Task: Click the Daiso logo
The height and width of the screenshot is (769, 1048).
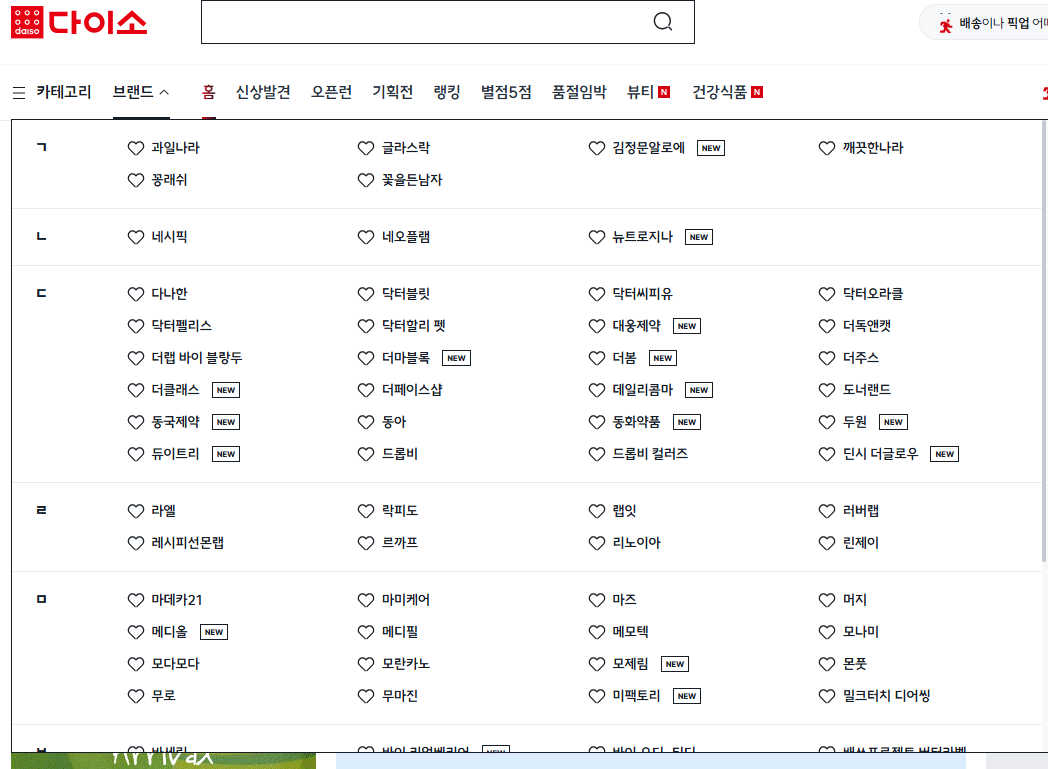Action: (79, 22)
